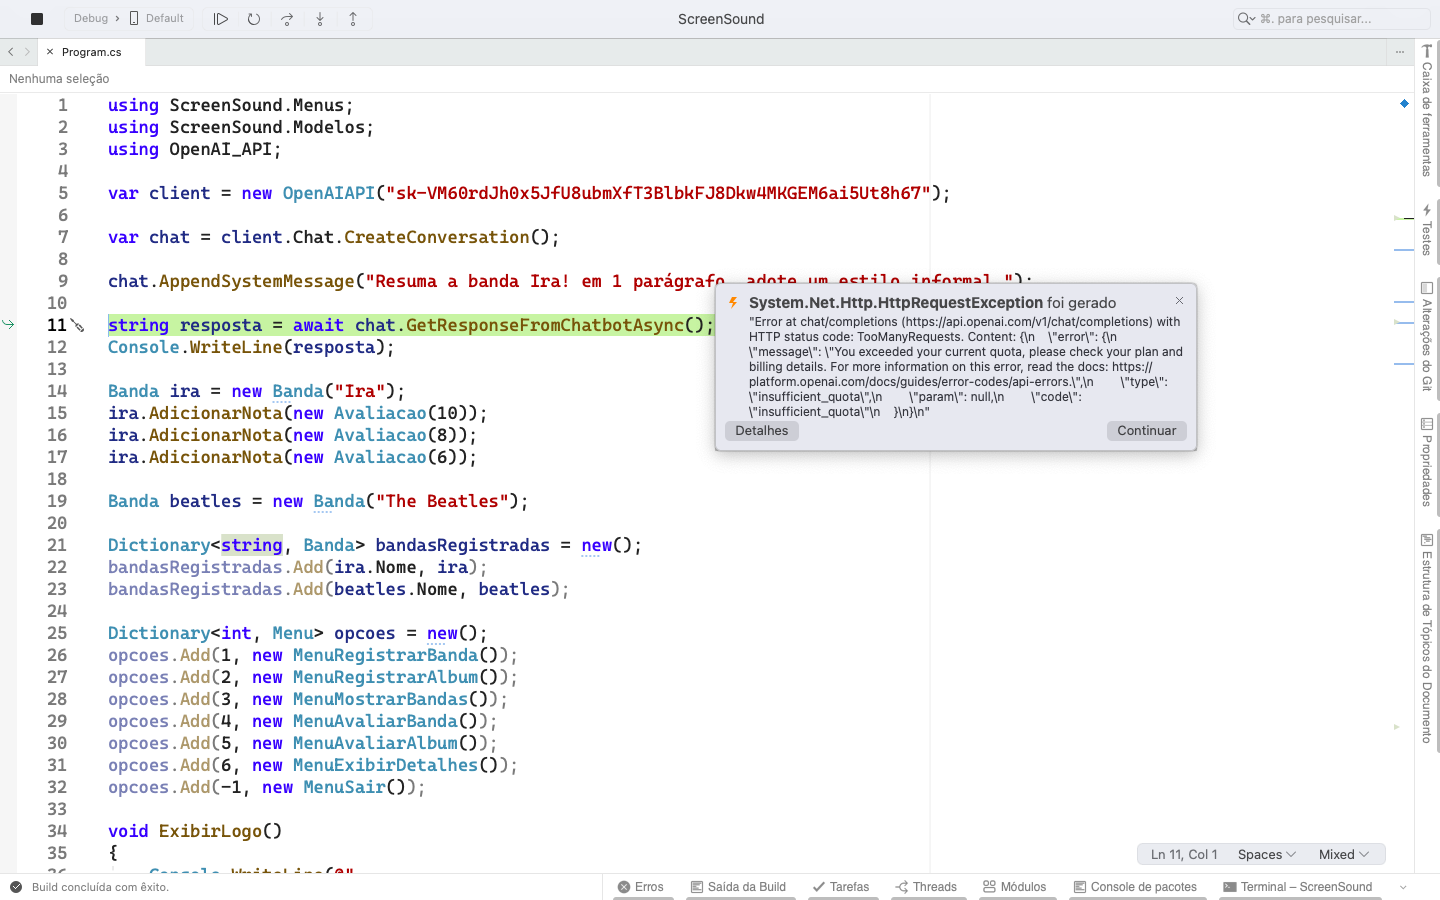The width and height of the screenshot is (1440, 900).
Task: Navigate back with the left arrow
Action: coord(10,52)
